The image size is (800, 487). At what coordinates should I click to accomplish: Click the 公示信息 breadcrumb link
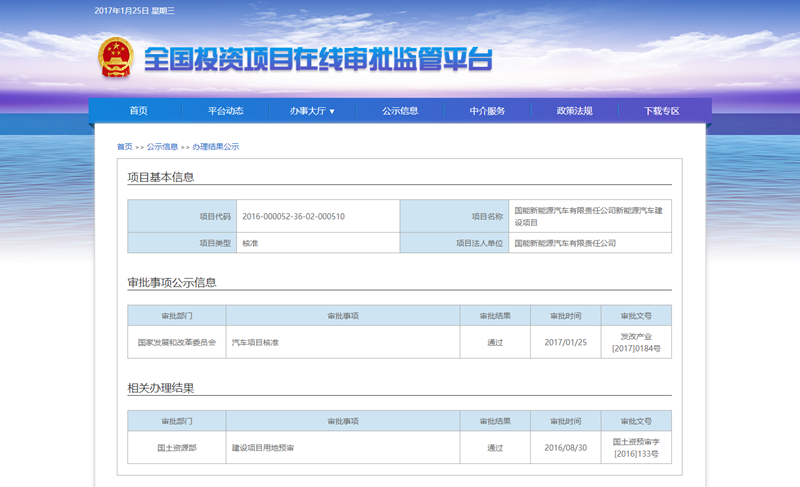coord(162,147)
